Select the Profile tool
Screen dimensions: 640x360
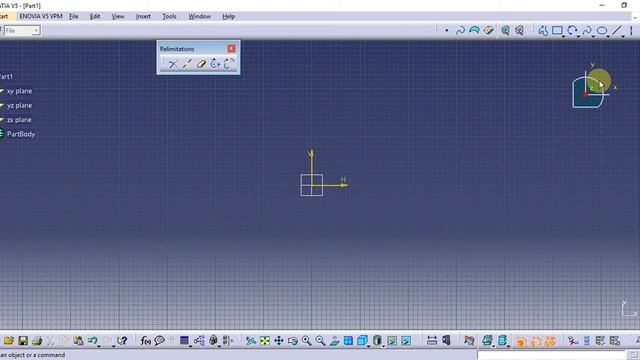(543, 31)
